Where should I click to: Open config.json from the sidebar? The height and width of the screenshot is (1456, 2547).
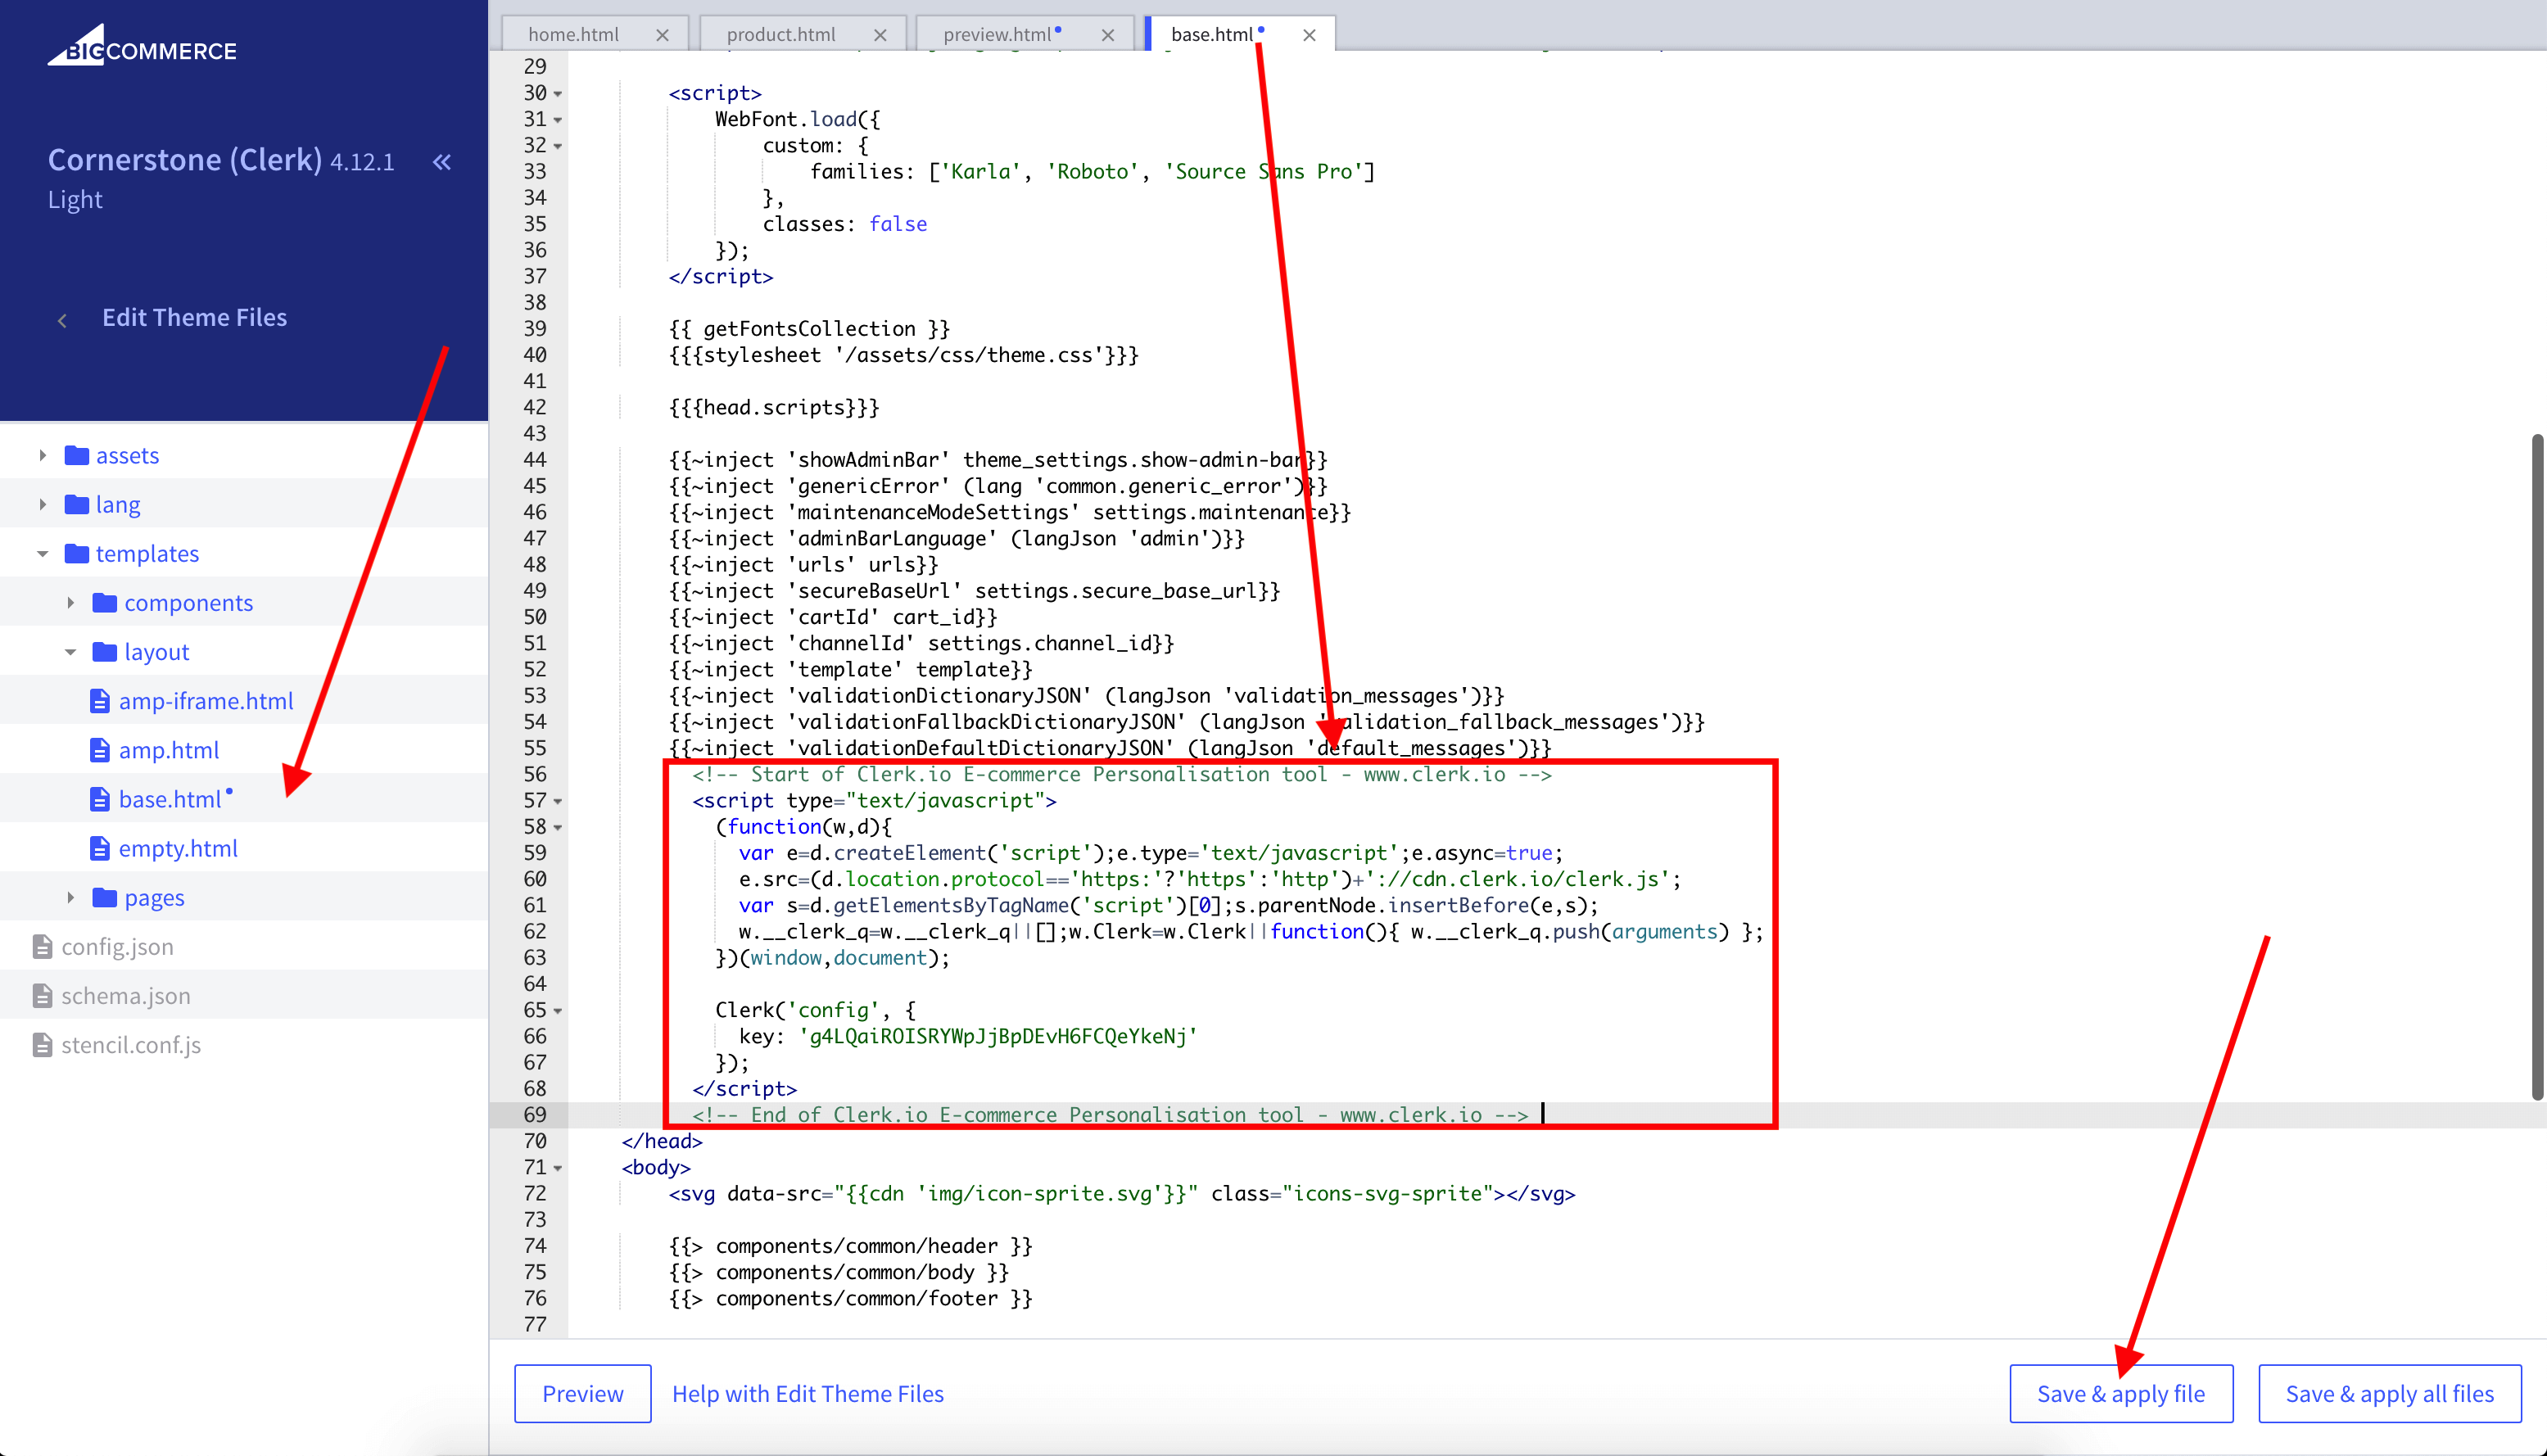(x=117, y=946)
